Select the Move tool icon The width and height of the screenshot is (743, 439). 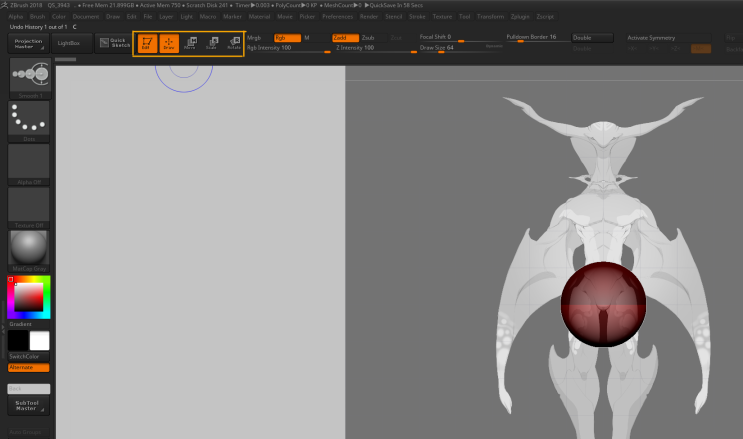coord(189,43)
